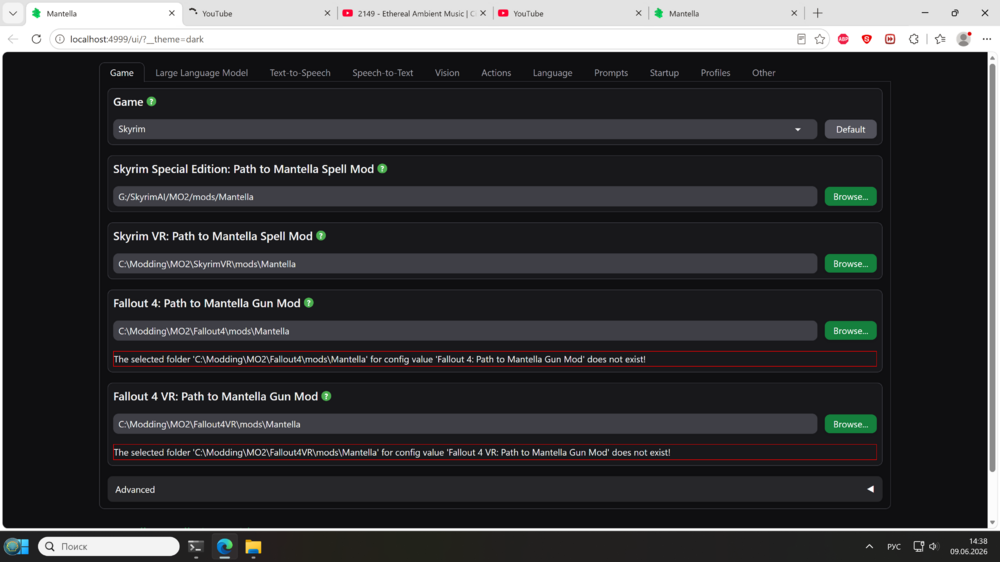Open the Startup tab
1000x562 pixels.
point(664,73)
